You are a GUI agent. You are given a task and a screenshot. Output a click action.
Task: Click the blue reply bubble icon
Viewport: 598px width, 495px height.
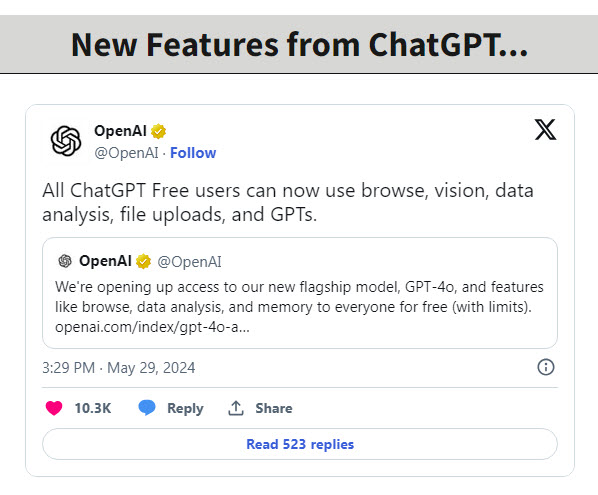coord(146,408)
